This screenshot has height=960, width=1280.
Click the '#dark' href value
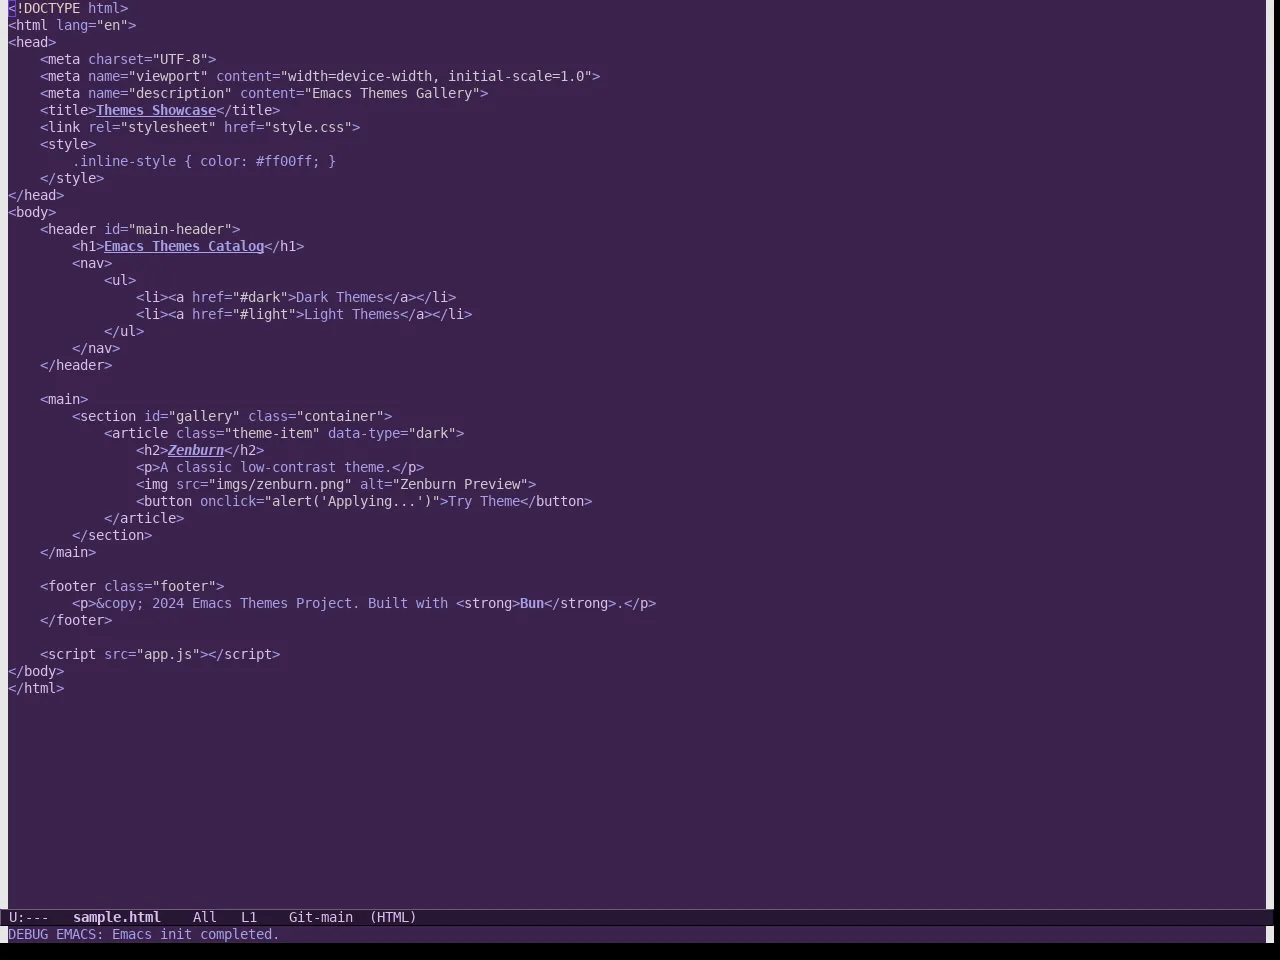[260, 297]
